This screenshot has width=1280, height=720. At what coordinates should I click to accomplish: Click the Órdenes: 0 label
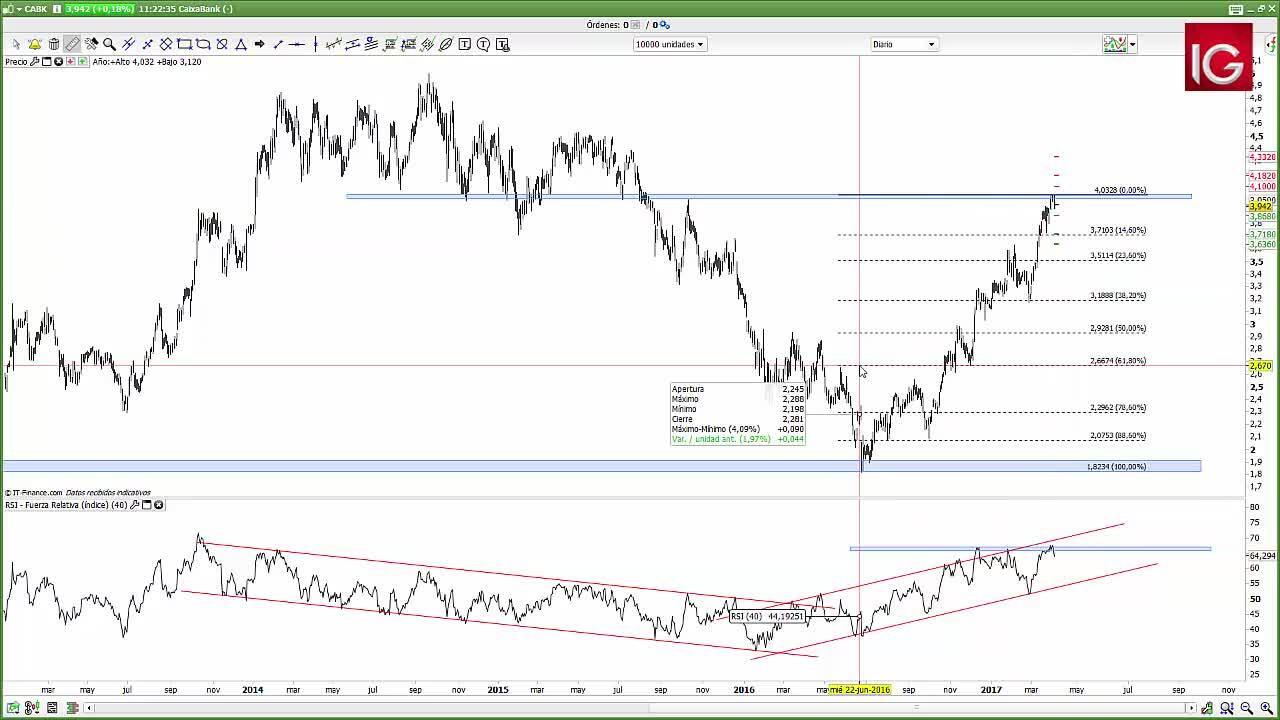(x=607, y=25)
